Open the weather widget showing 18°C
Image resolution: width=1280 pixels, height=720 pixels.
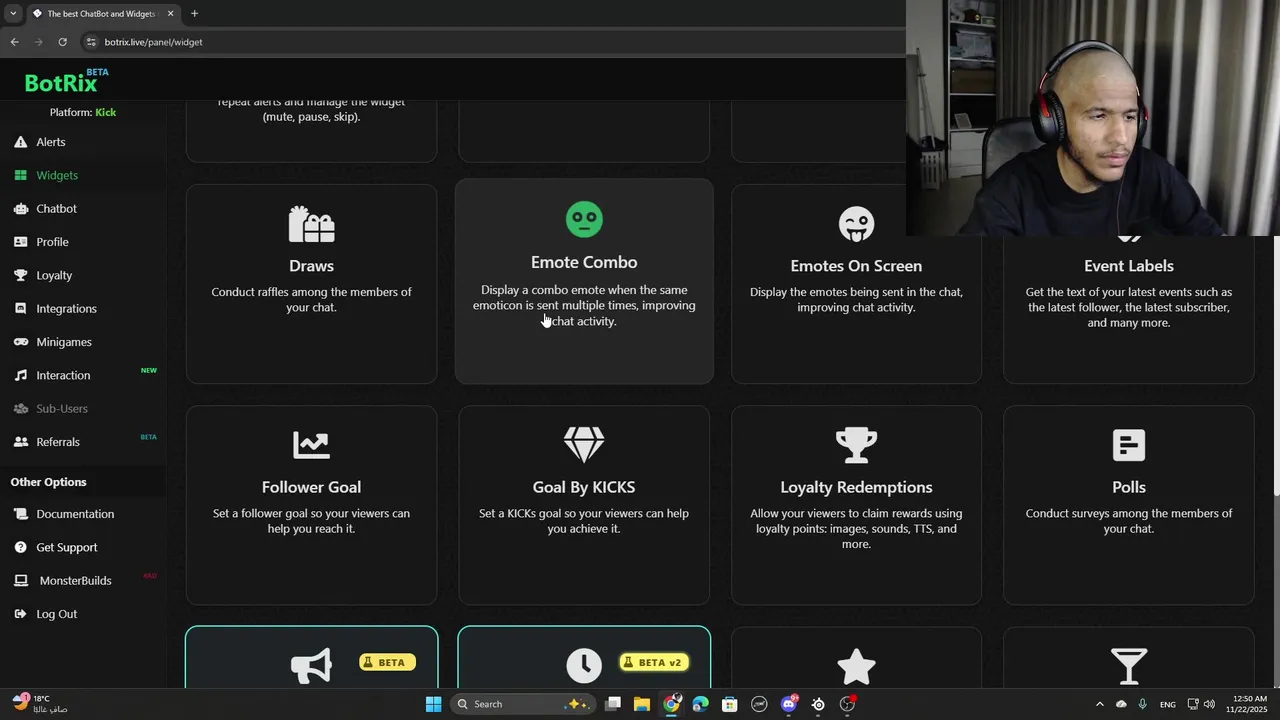40,704
